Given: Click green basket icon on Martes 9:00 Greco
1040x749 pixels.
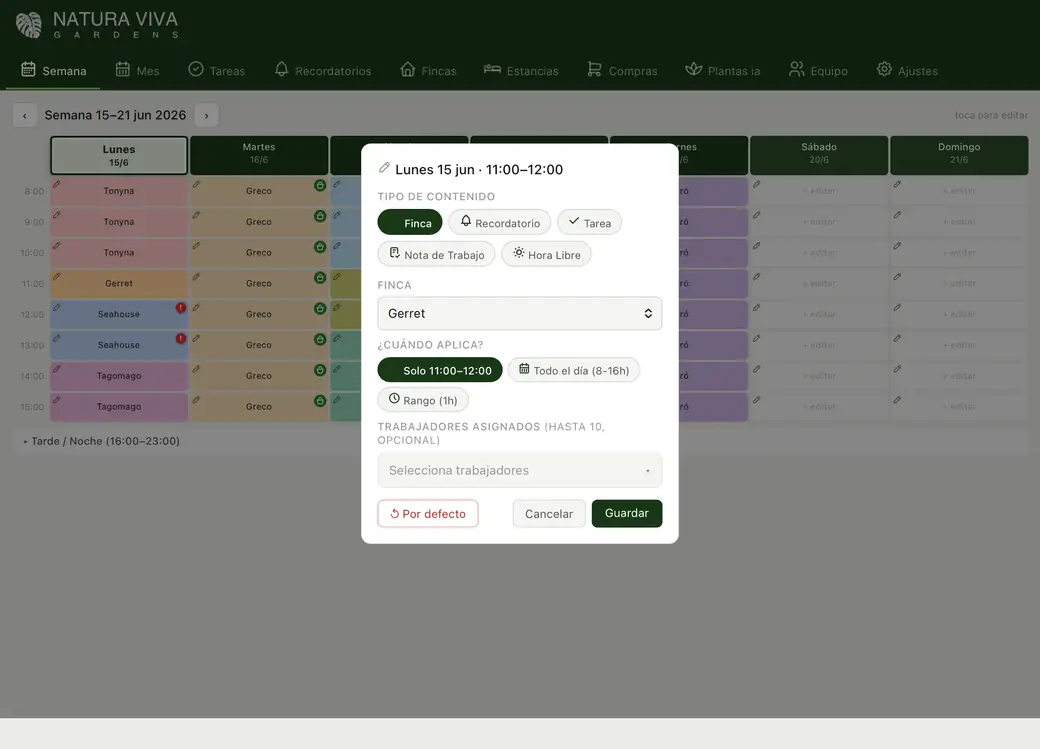Looking at the screenshot, I should [320, 216].
